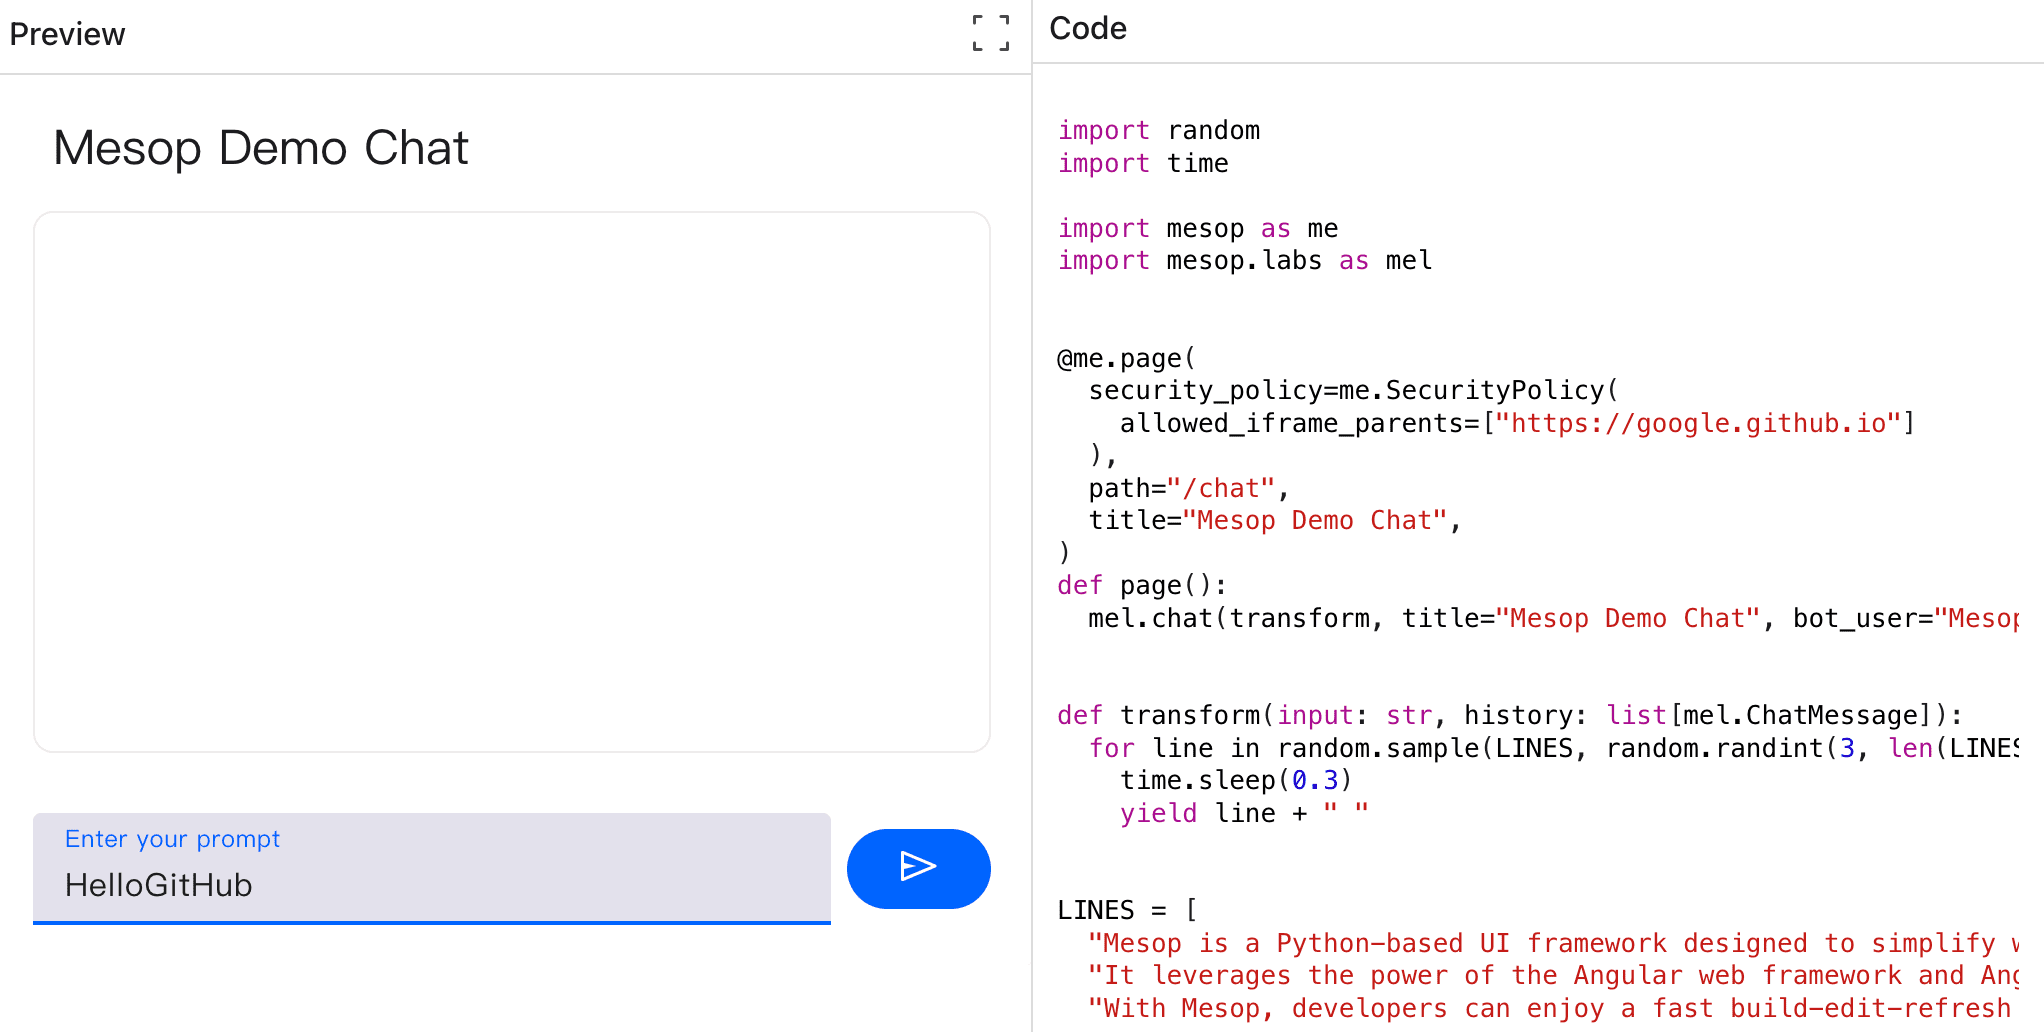Click 'import mesop as me' line

1198,228
